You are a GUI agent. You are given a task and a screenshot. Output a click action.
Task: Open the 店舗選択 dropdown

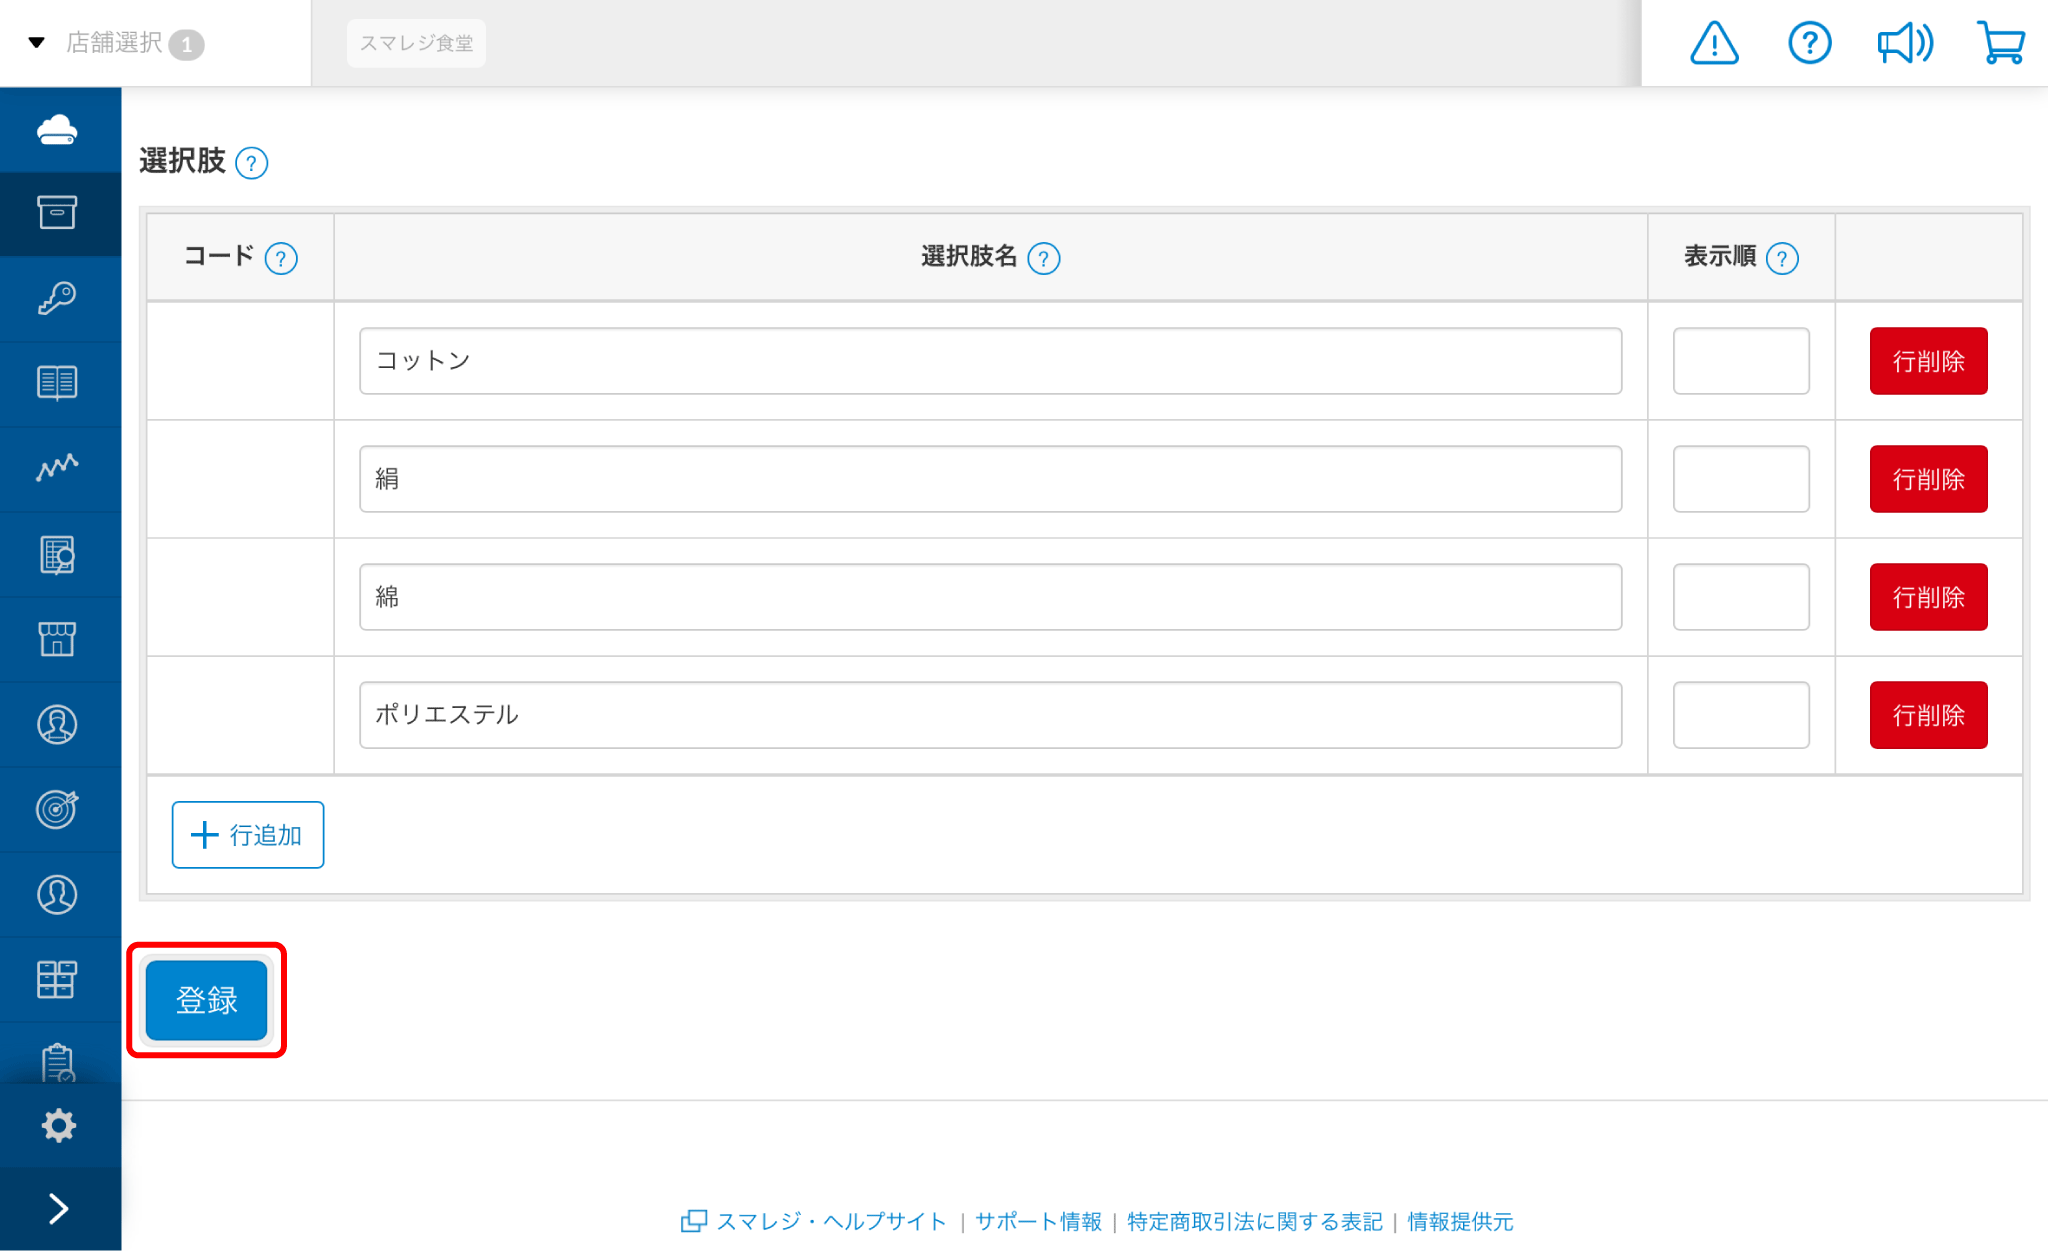coord(118,43)
